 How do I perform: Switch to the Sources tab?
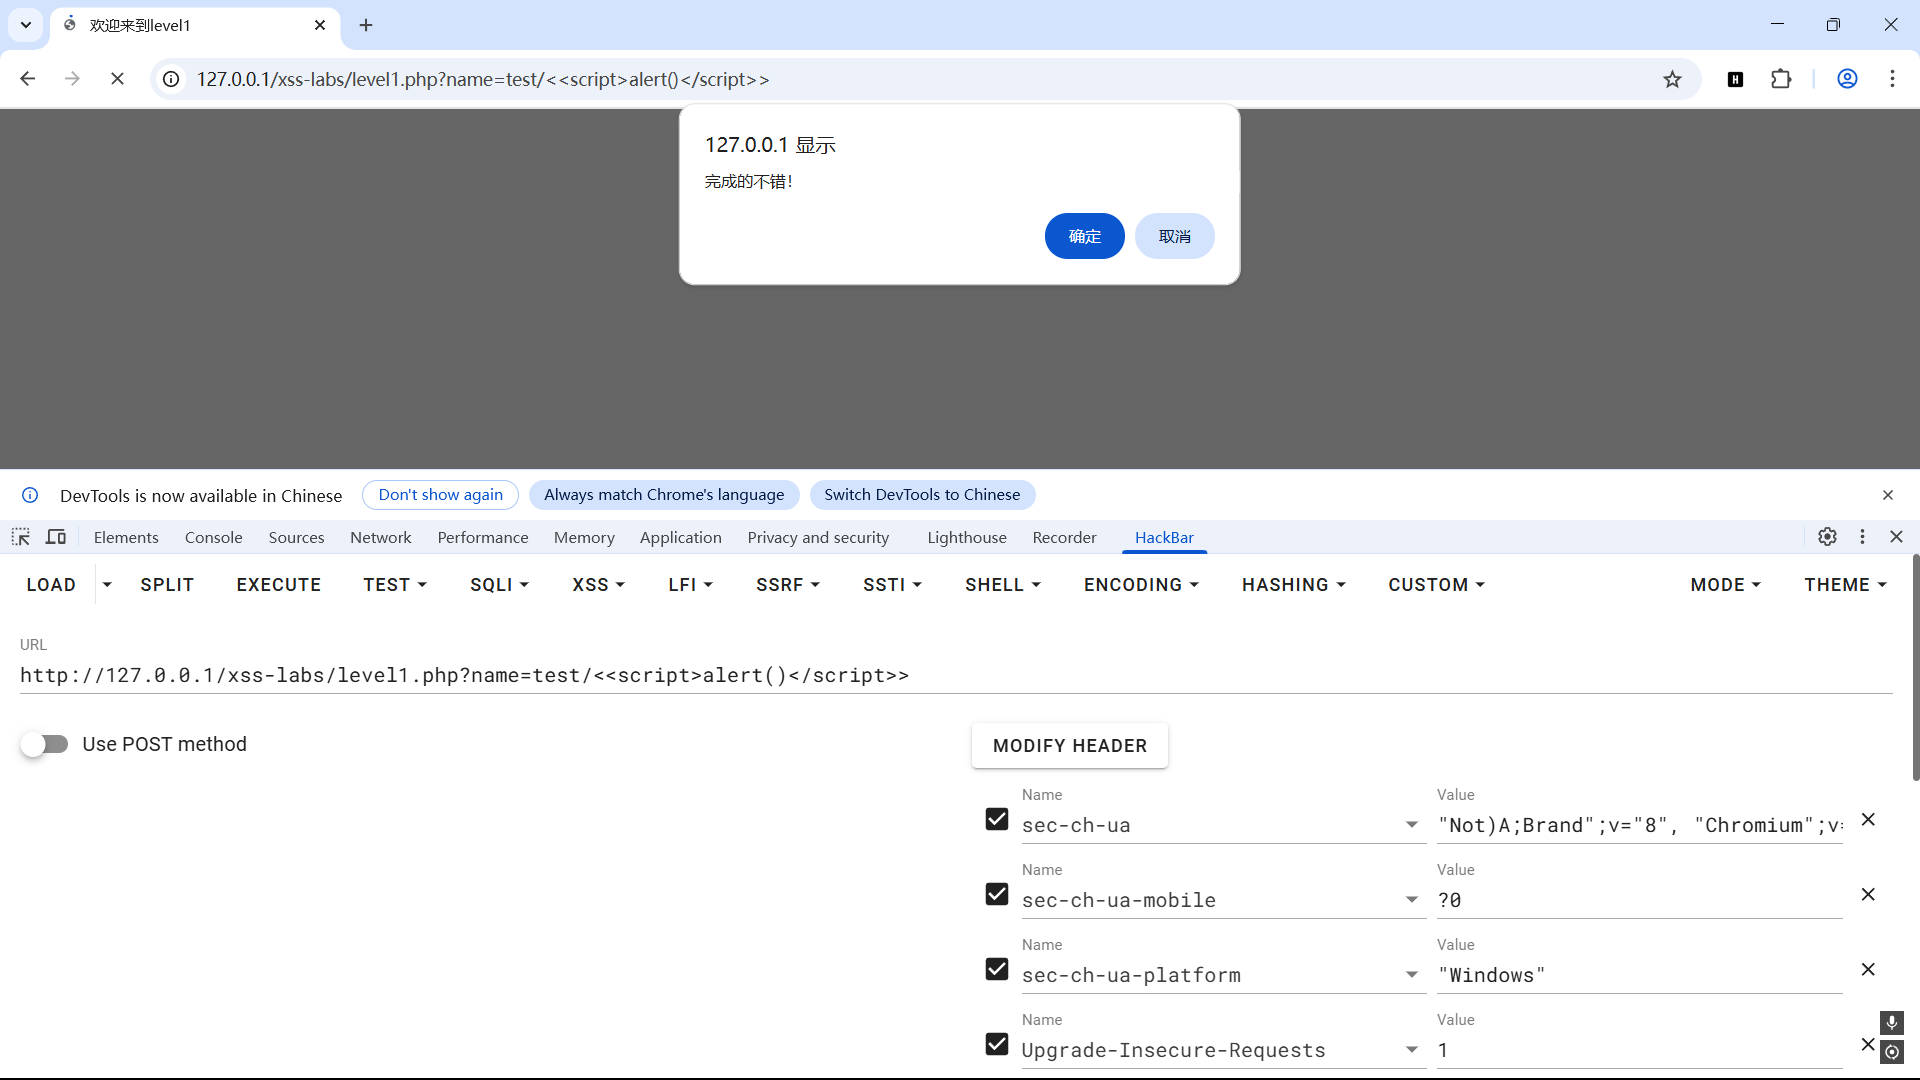[296, 537]
